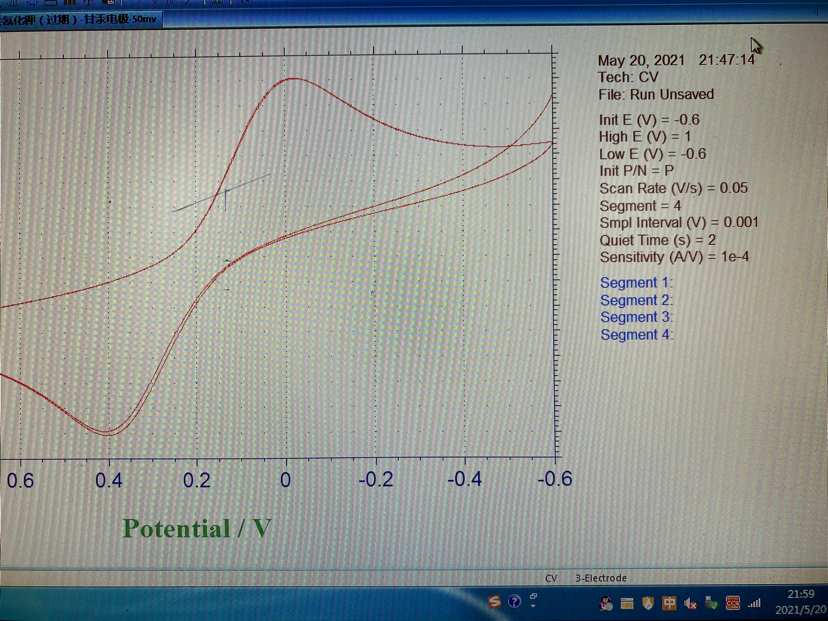Select the document window title tab
Screen dimensions: 828x621
80,19
